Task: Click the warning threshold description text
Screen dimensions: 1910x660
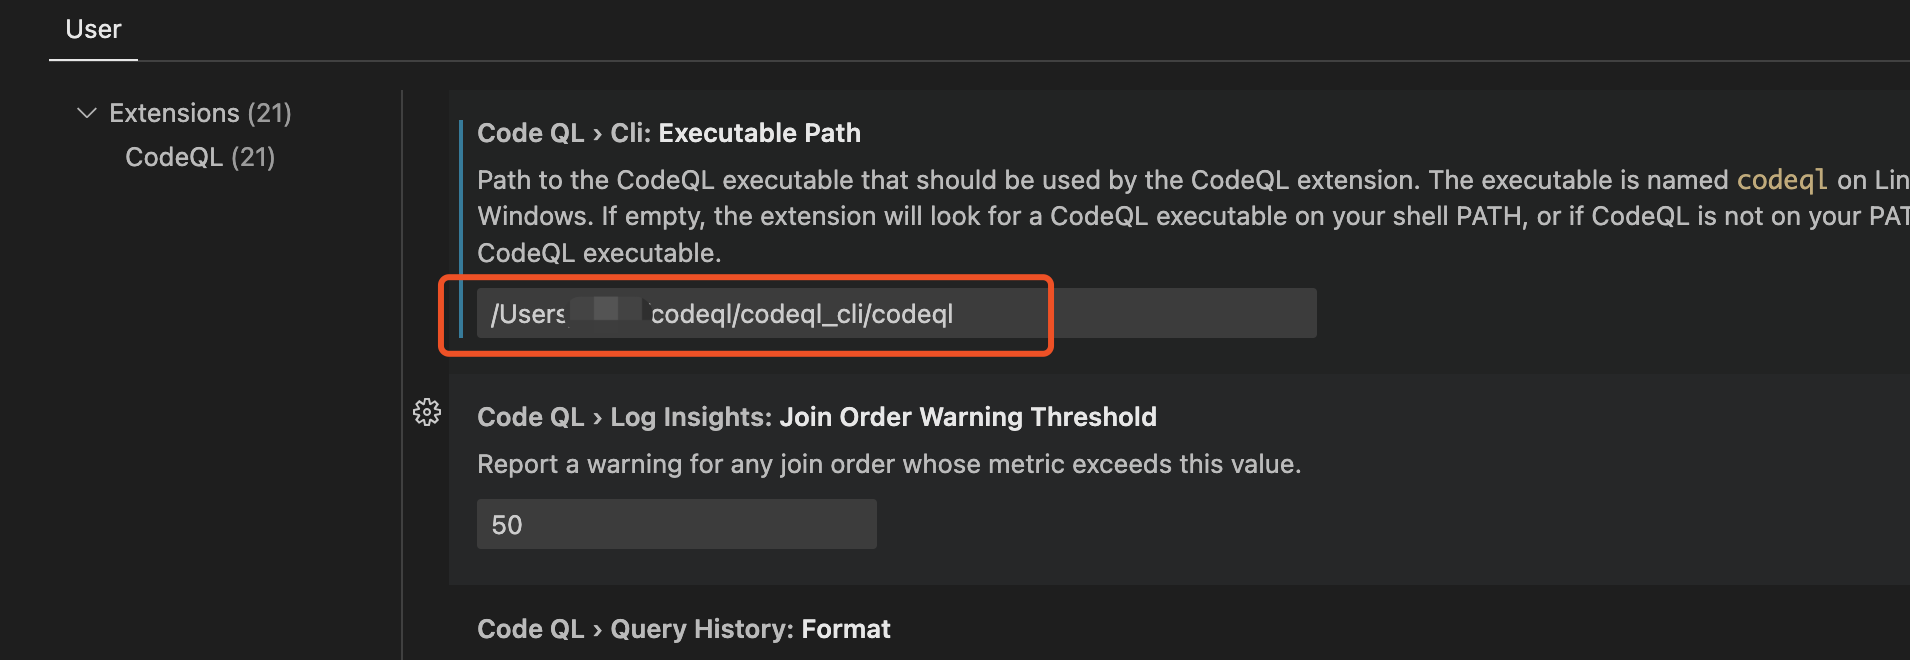Action: coord(889,463)
